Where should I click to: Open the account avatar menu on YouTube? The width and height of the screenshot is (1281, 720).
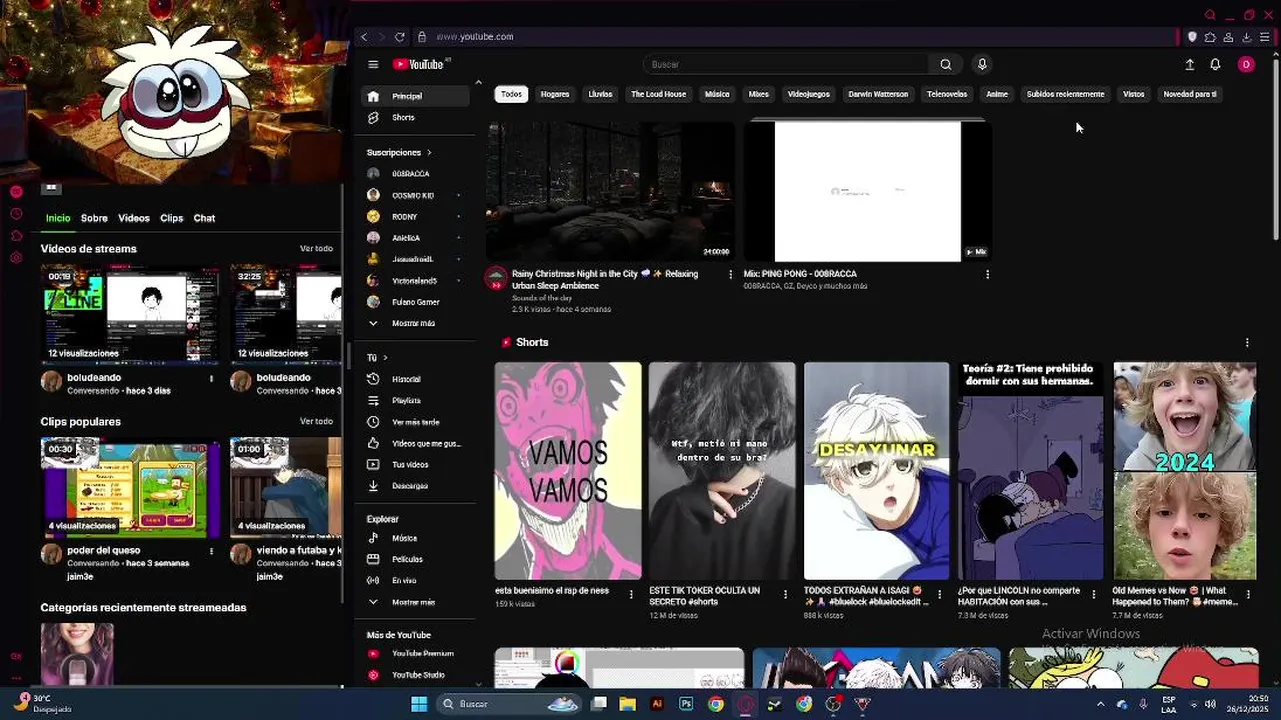[1246, 64]
